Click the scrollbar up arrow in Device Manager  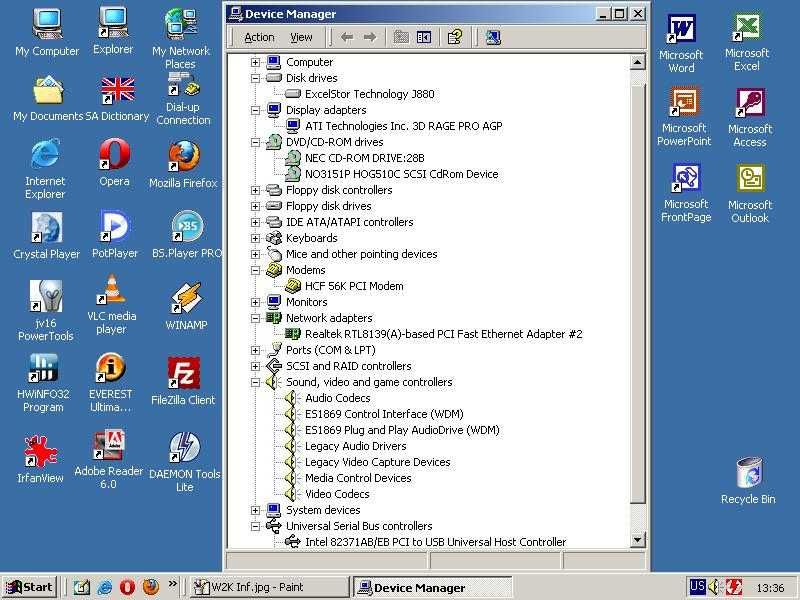(637, 63)
